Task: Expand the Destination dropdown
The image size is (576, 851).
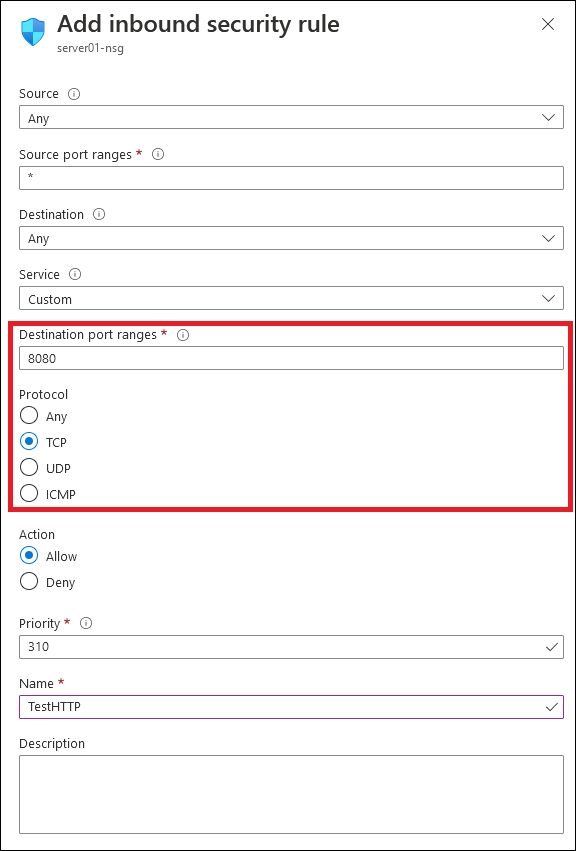Action: click(291, 238)
